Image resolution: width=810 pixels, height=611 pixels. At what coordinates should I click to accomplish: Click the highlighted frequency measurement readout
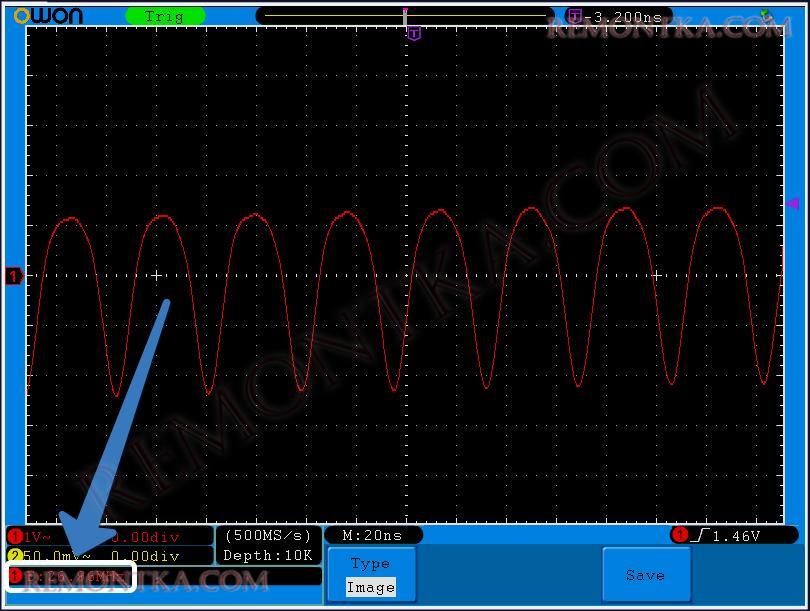click(x=72, y=577)
